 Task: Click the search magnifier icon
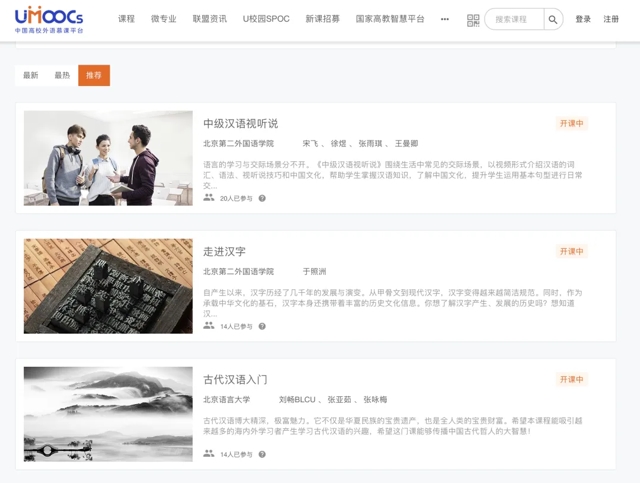(553, 19)
